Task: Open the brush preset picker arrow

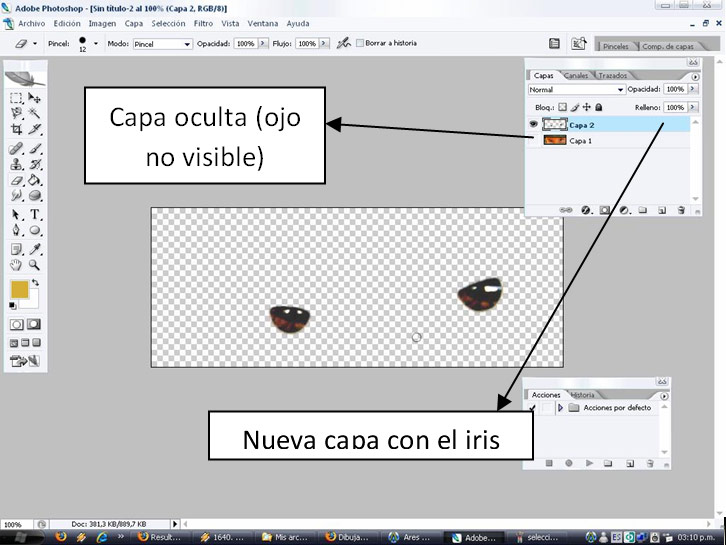Action: click(x=96, y=44)
